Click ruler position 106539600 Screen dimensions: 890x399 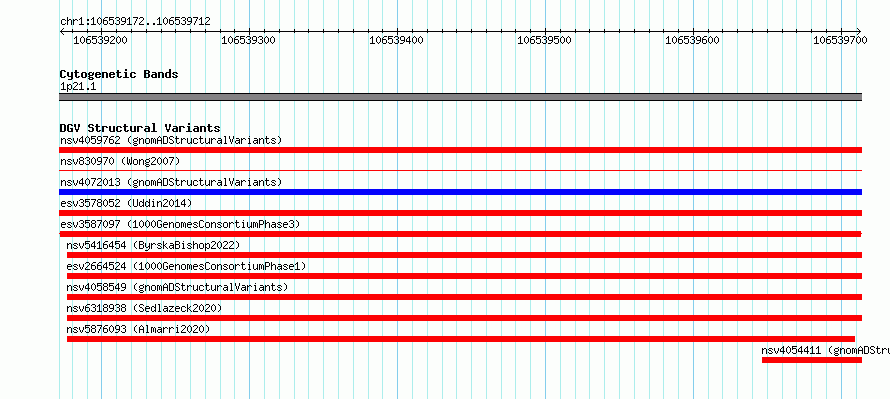[692, 40]
